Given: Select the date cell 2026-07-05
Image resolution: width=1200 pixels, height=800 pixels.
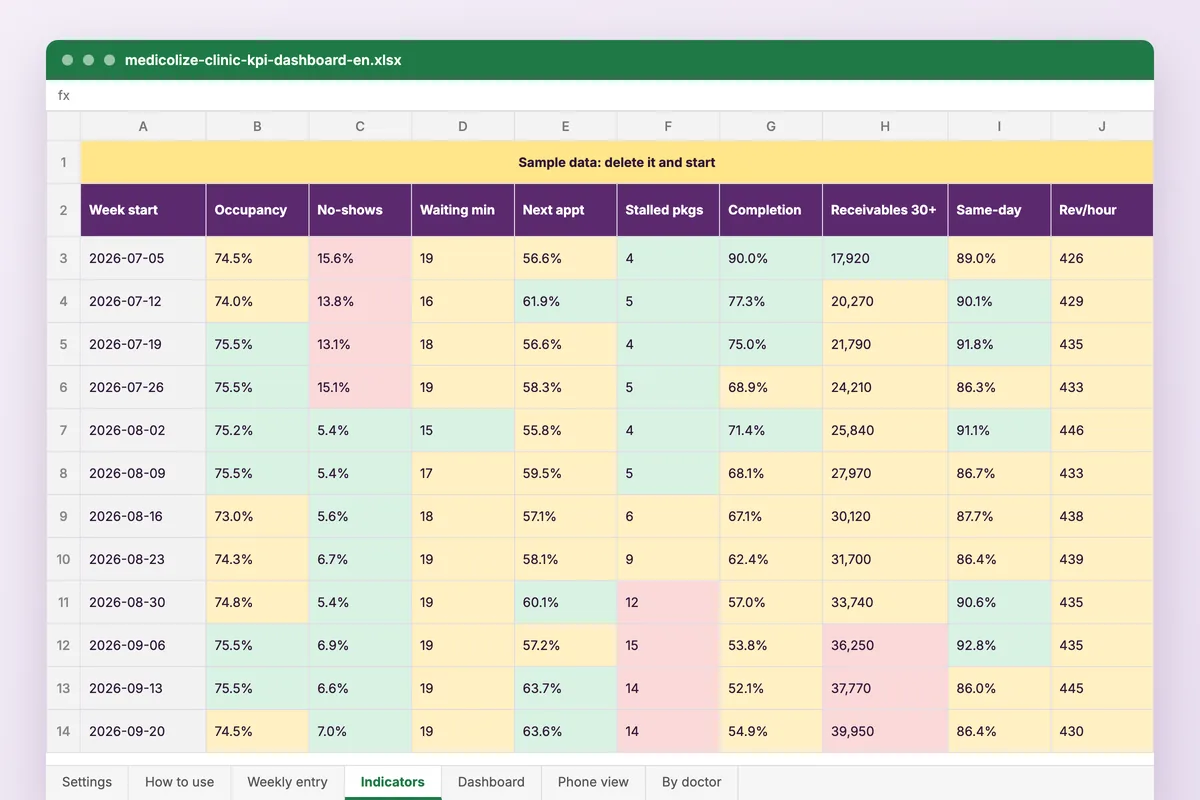Looking at the screenshot, I should pos(143,258).
